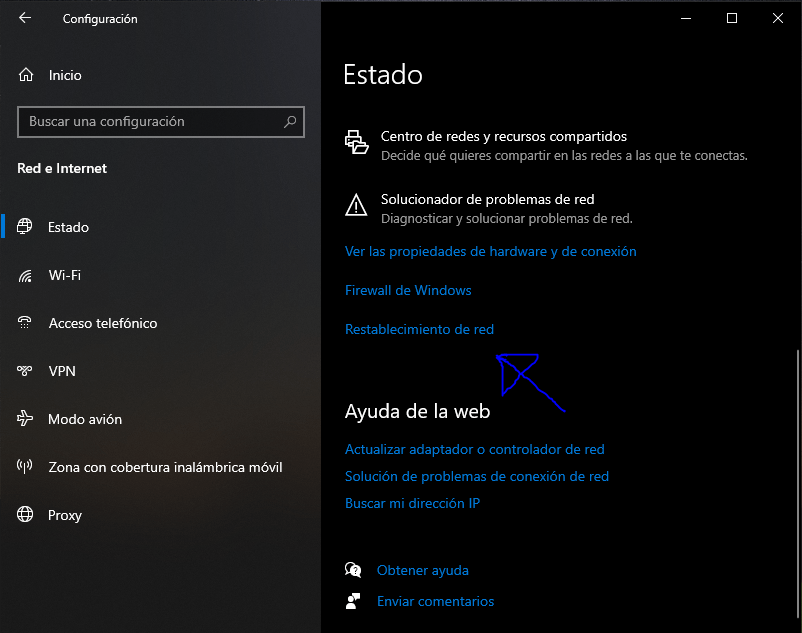View las propiedades de hardware y de conexión
This screenshot has width=802, height=633.
(x=491, y=252)
